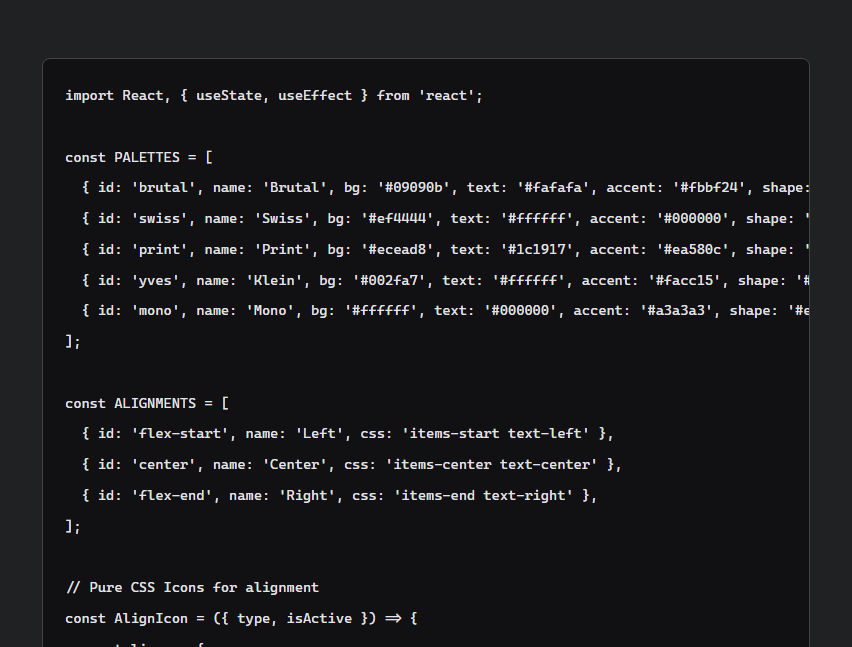Click the '#fafafa' text color value
This screenshot has width=852, height=647.
(x=553, y=188)
